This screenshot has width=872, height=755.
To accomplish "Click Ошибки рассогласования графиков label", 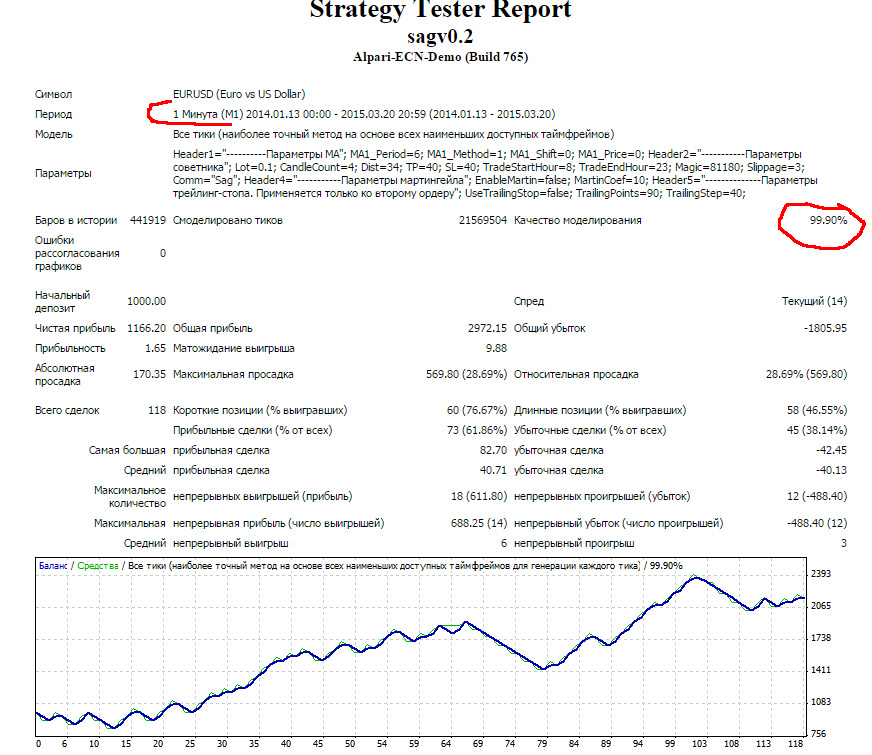I will [x=77, y=253].
